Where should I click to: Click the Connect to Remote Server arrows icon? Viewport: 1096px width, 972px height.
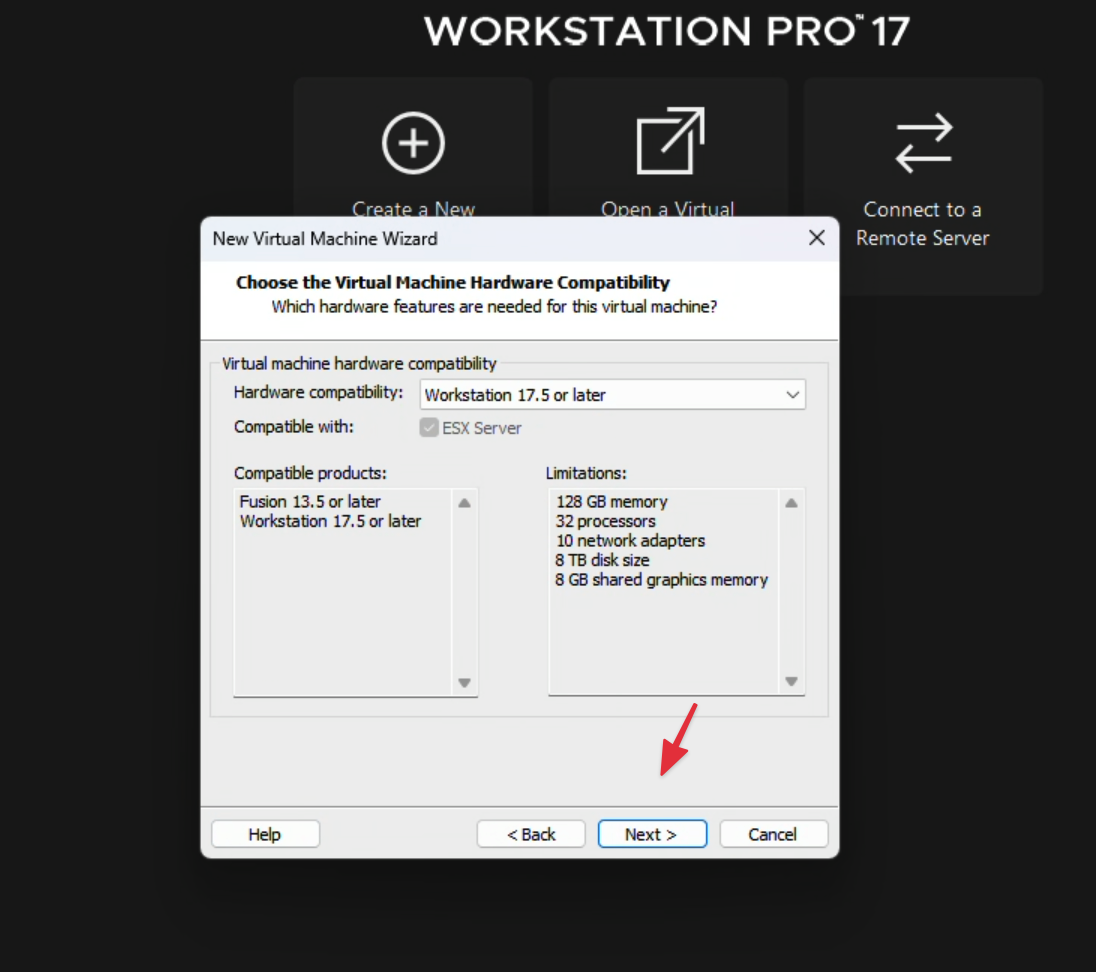point(923,143)
